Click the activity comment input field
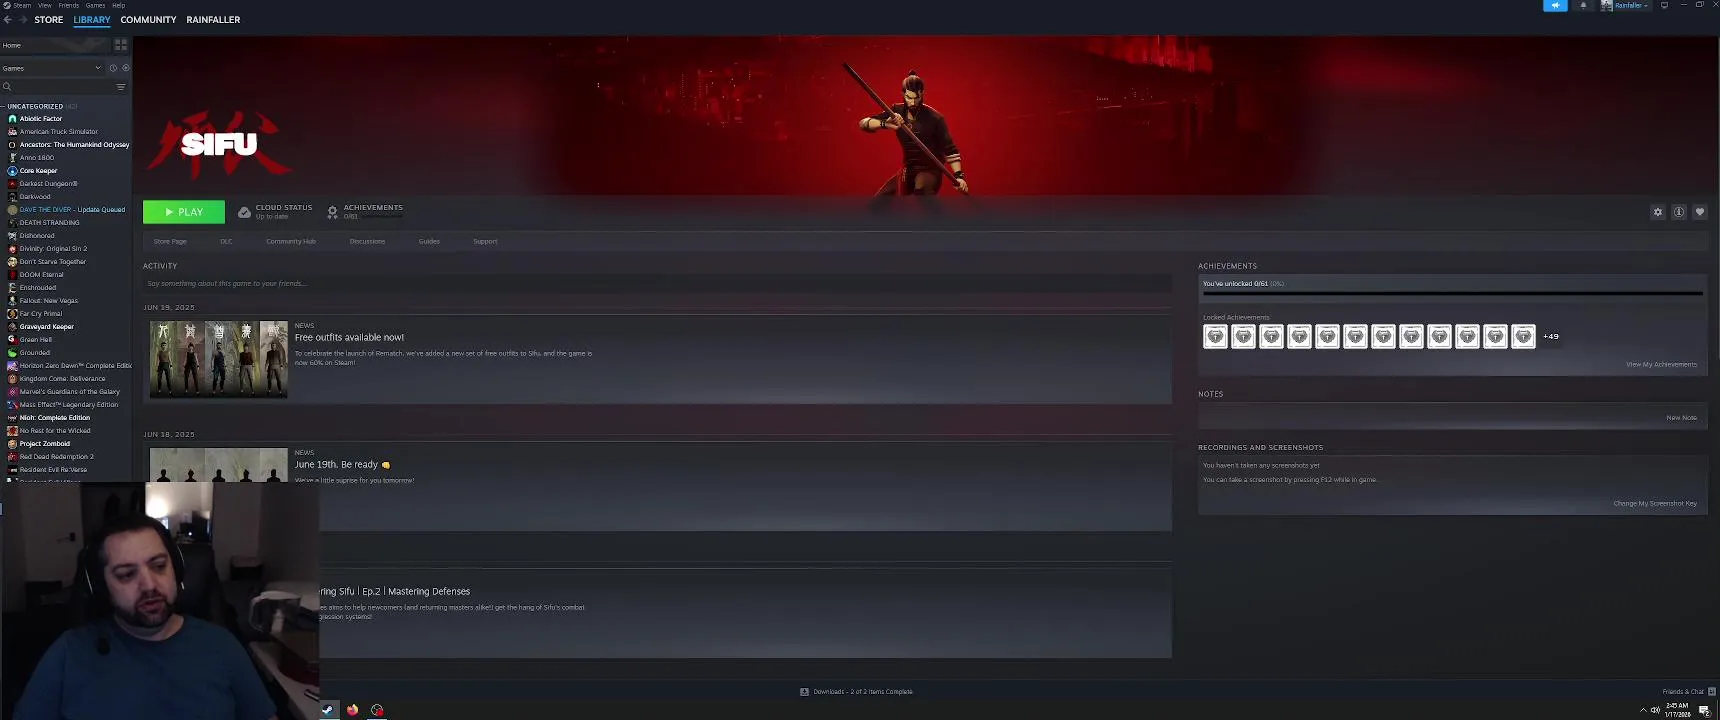The height and width of the screenshot is (720, 1720). tap(657, 283)
